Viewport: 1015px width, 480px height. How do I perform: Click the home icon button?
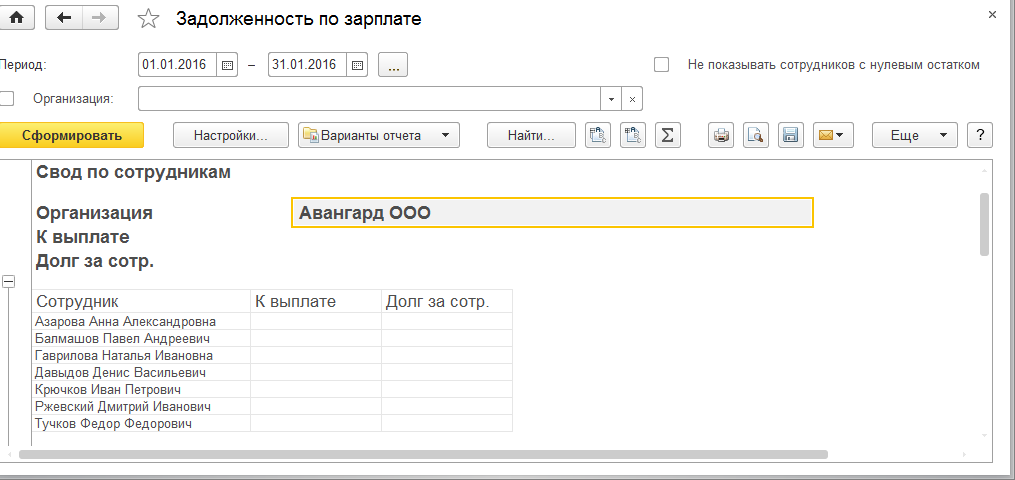pos(19,17)
